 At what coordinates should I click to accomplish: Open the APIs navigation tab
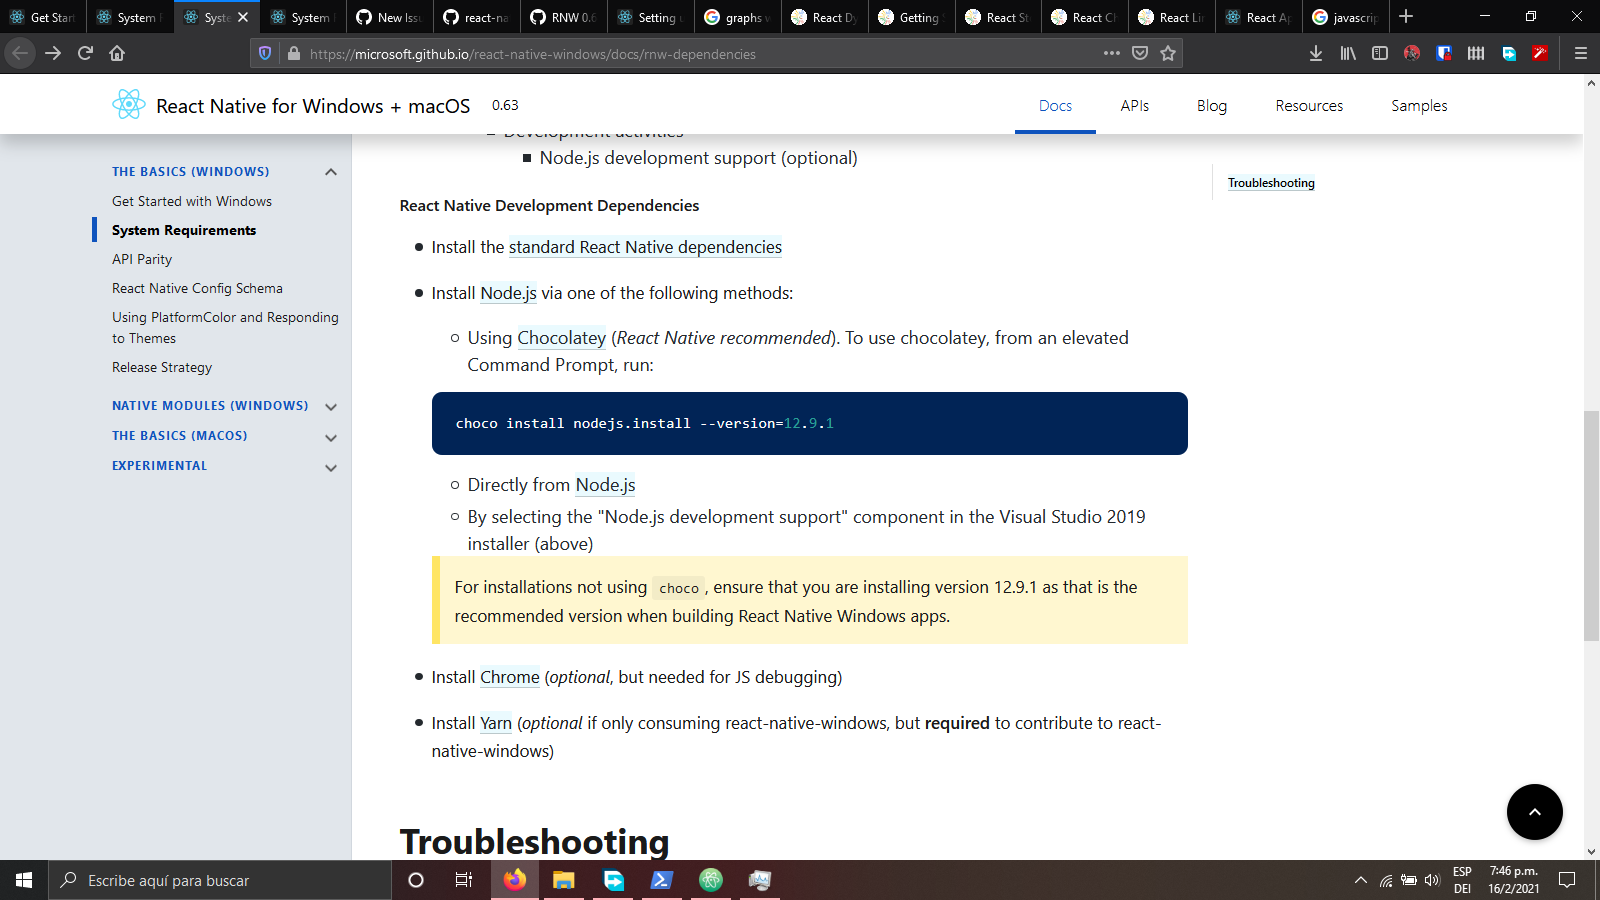1134,105
